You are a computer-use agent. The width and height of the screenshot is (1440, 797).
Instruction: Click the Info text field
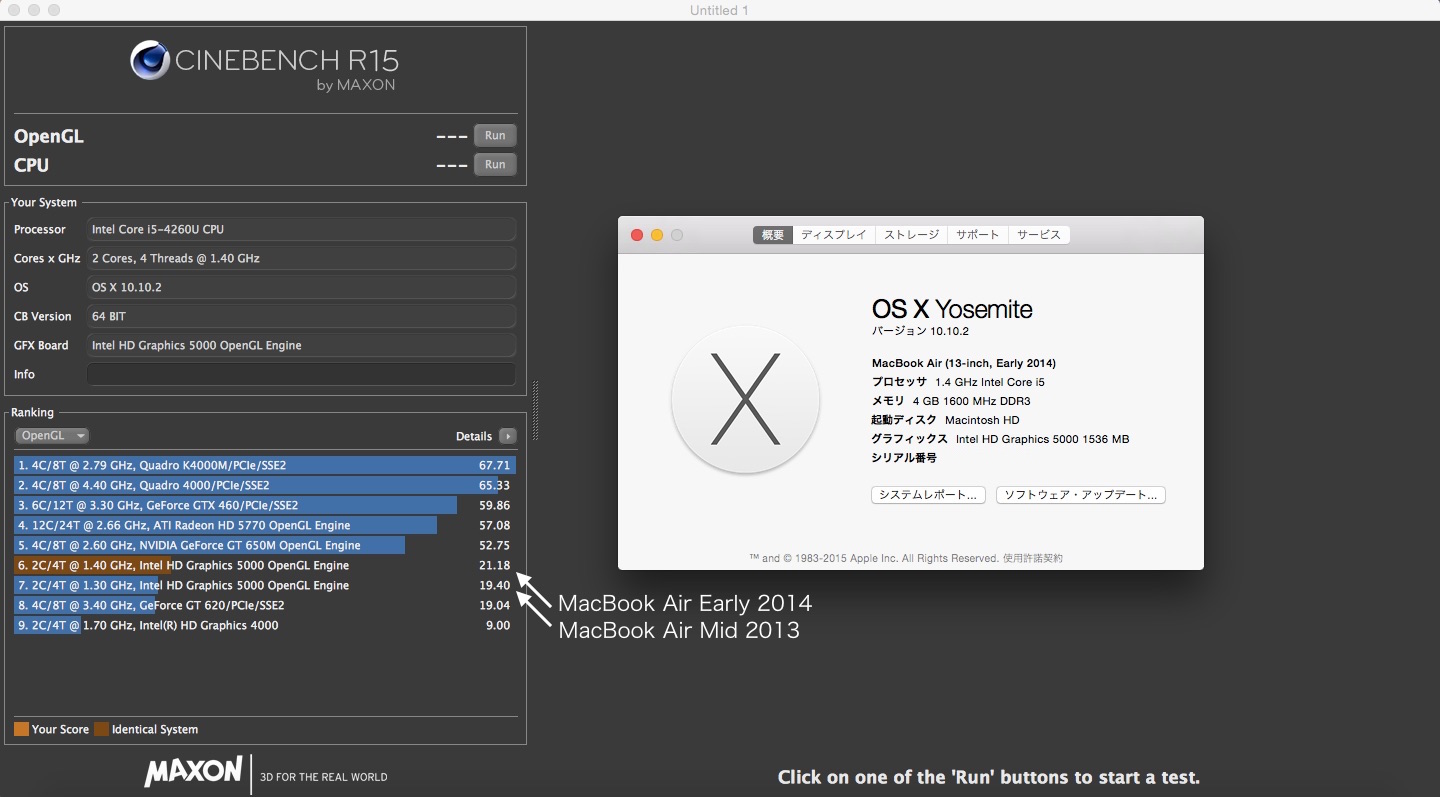coord(301,374)
